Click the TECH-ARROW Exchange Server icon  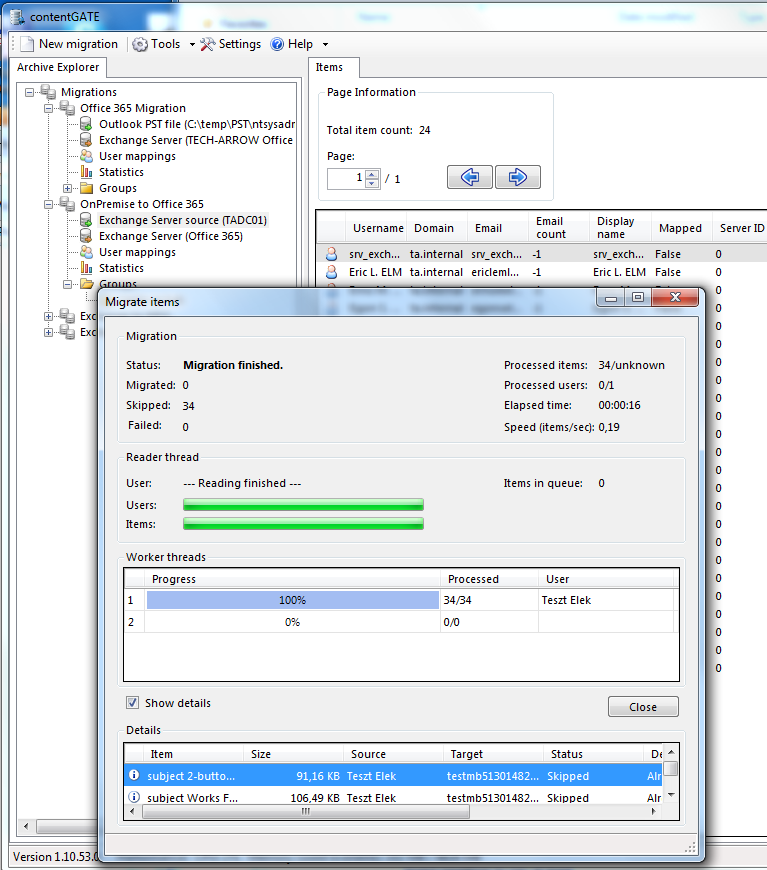86,140
